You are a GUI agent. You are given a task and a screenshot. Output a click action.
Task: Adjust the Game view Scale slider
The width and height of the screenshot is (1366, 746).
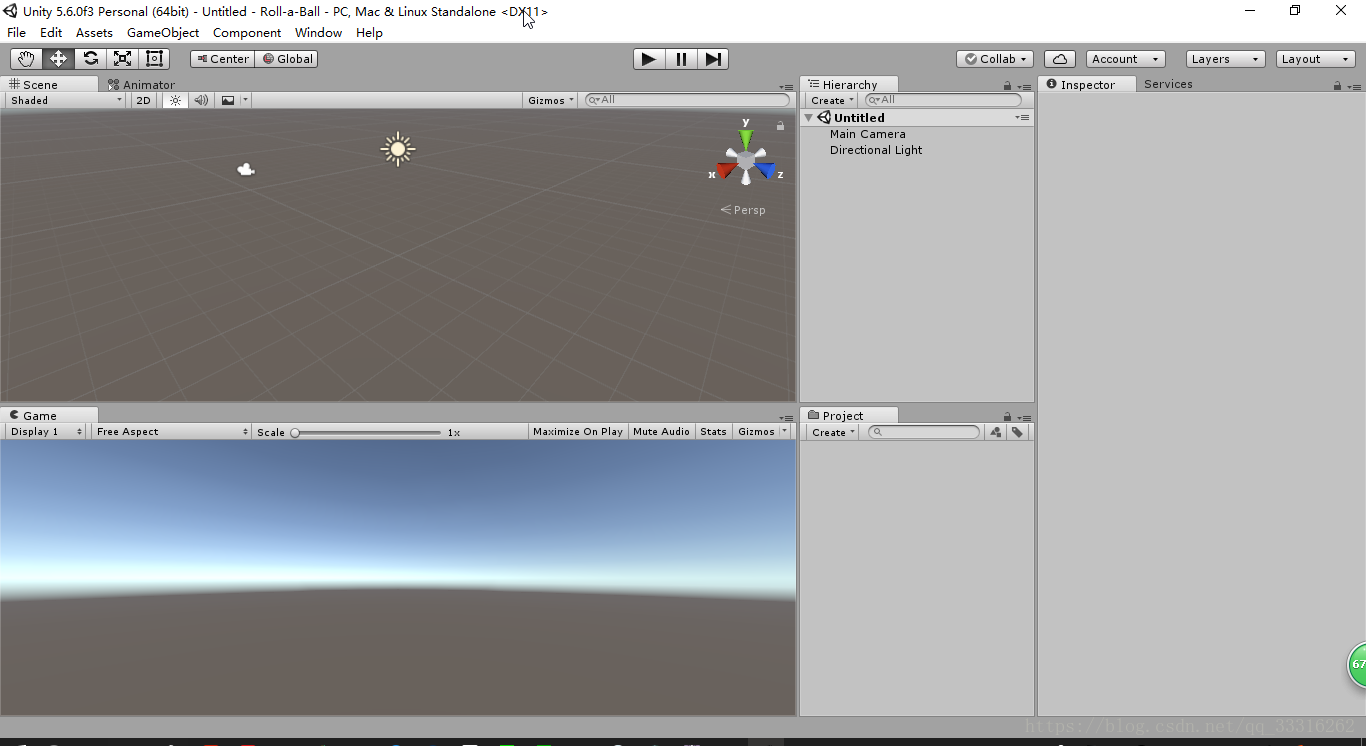click(x=367, y=433)
